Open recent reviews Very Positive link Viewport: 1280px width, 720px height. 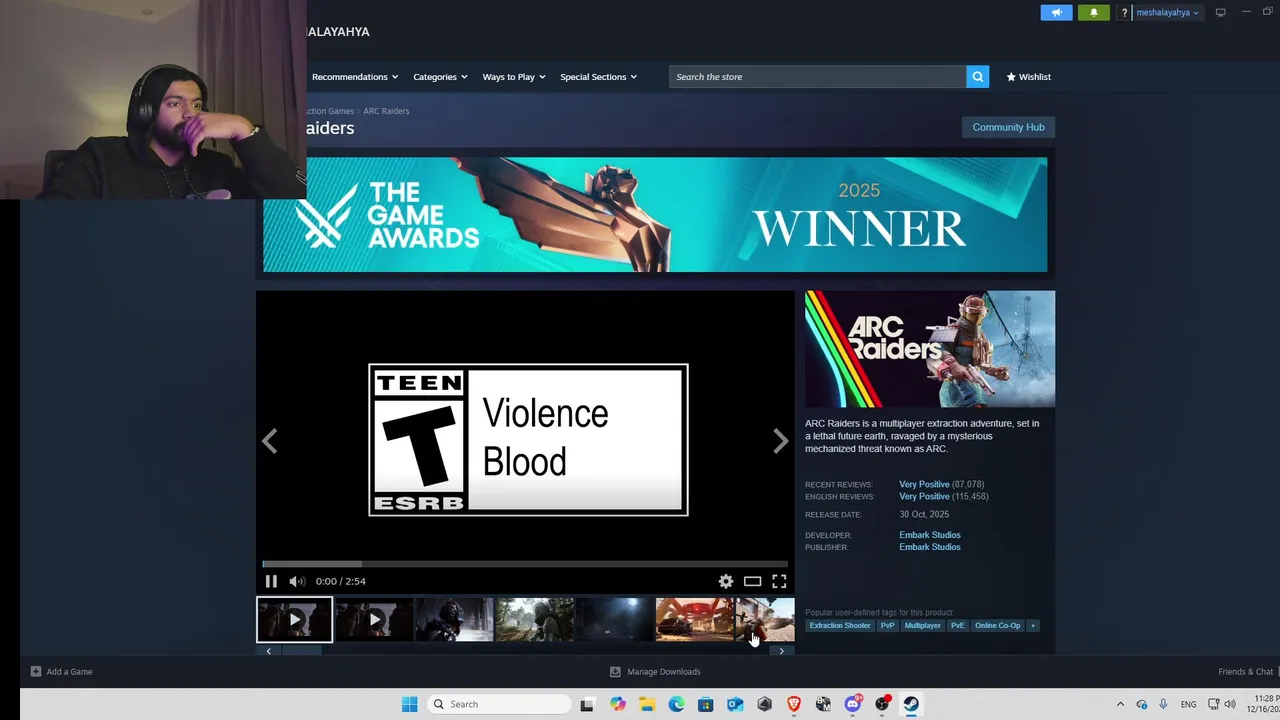pyautogui.click(x=924, y=484)
